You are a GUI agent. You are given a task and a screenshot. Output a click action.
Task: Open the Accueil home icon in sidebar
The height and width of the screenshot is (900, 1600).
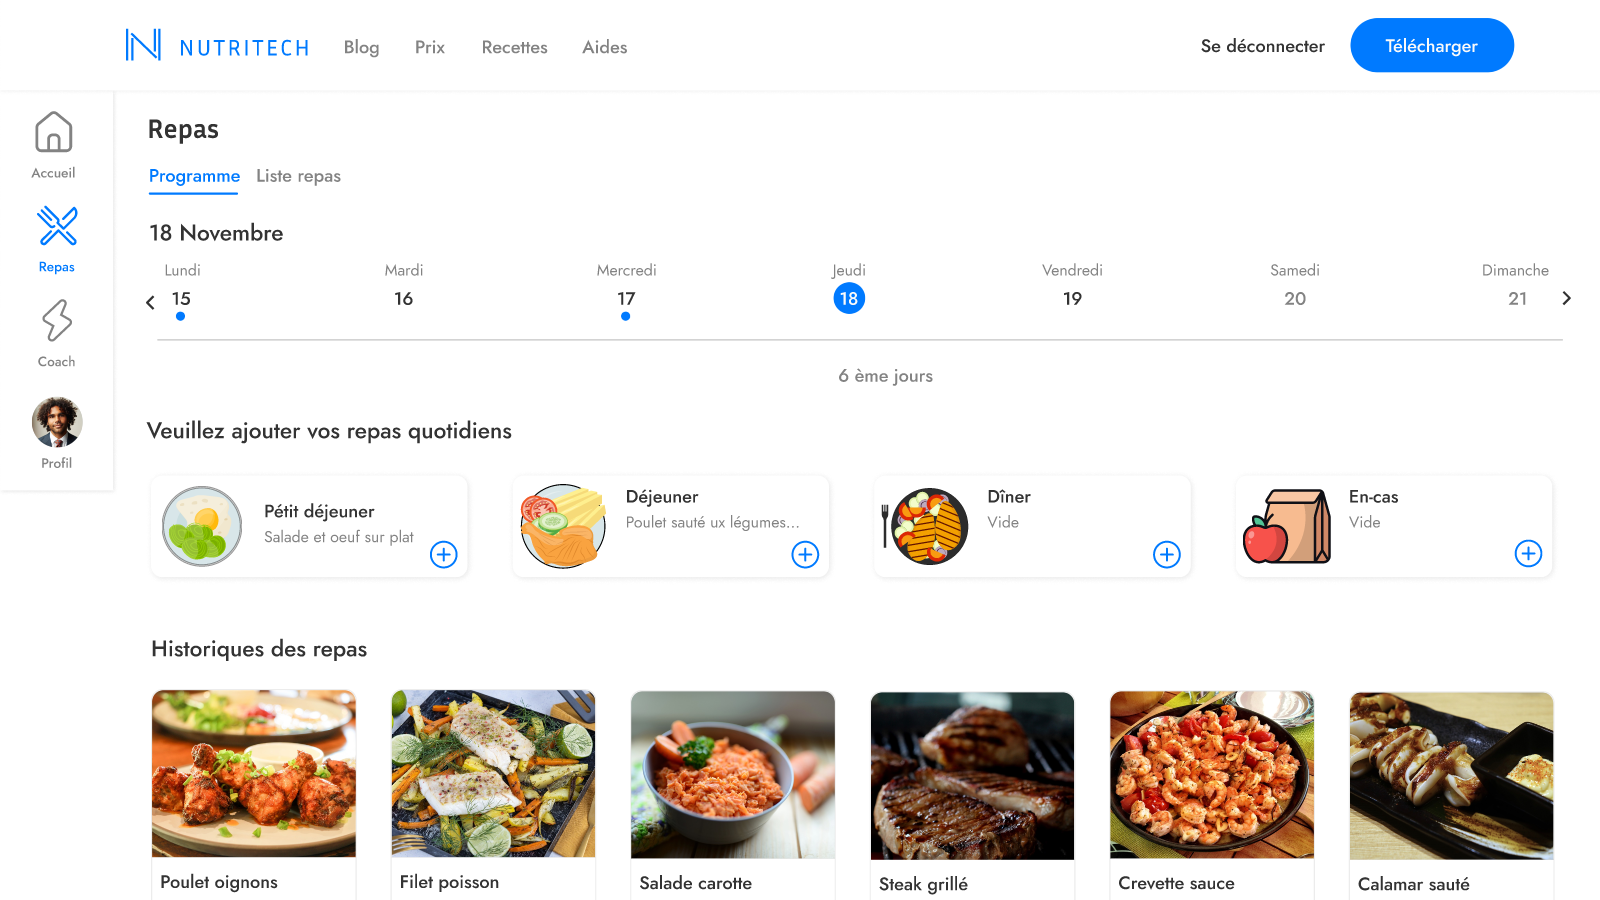coord(54,132)
